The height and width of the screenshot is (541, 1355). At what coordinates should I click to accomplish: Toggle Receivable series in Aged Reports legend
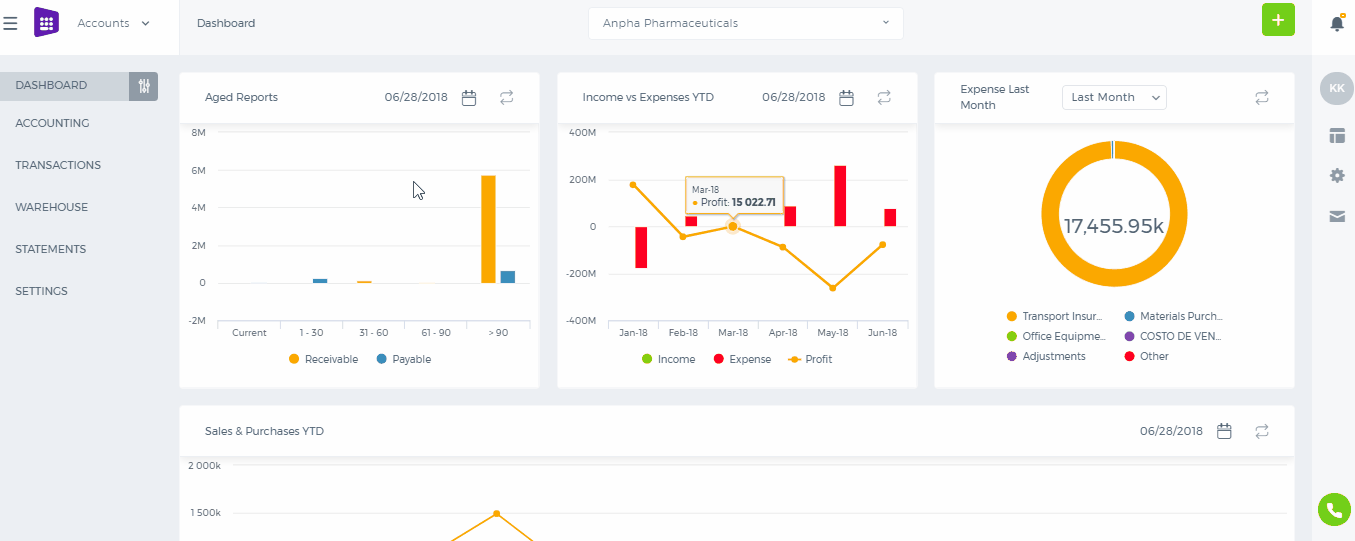coord(323,359)
